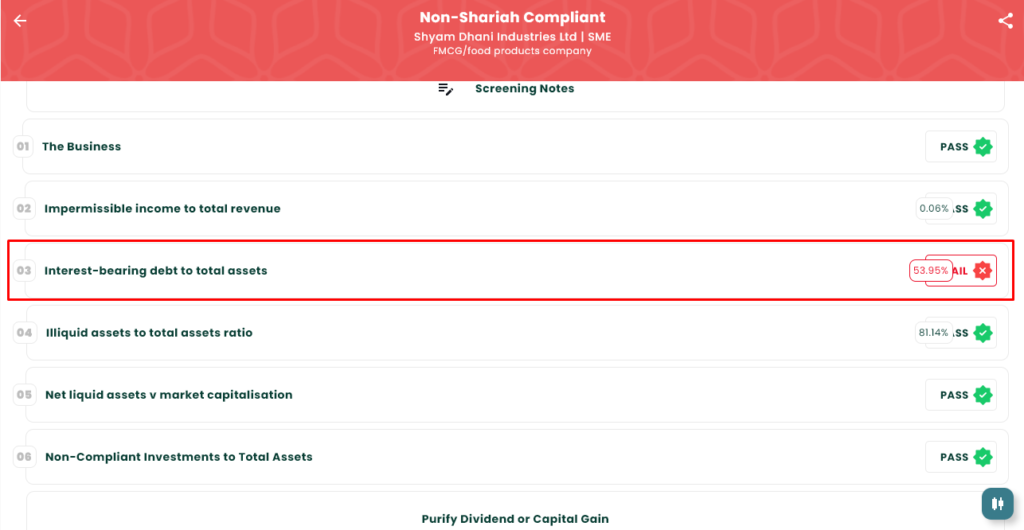
Task: Click green badge for Non-Compliant Investments
Action: pos(983,457)
